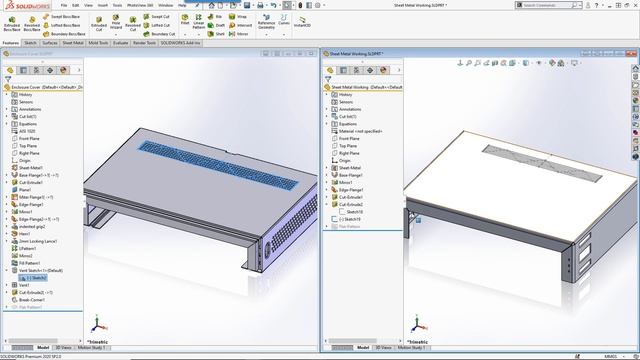Open the Curves tool

tap(284, 20)
